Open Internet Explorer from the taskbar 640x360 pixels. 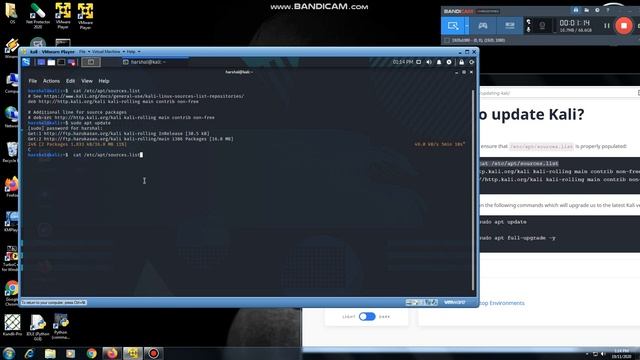(29, 353)
